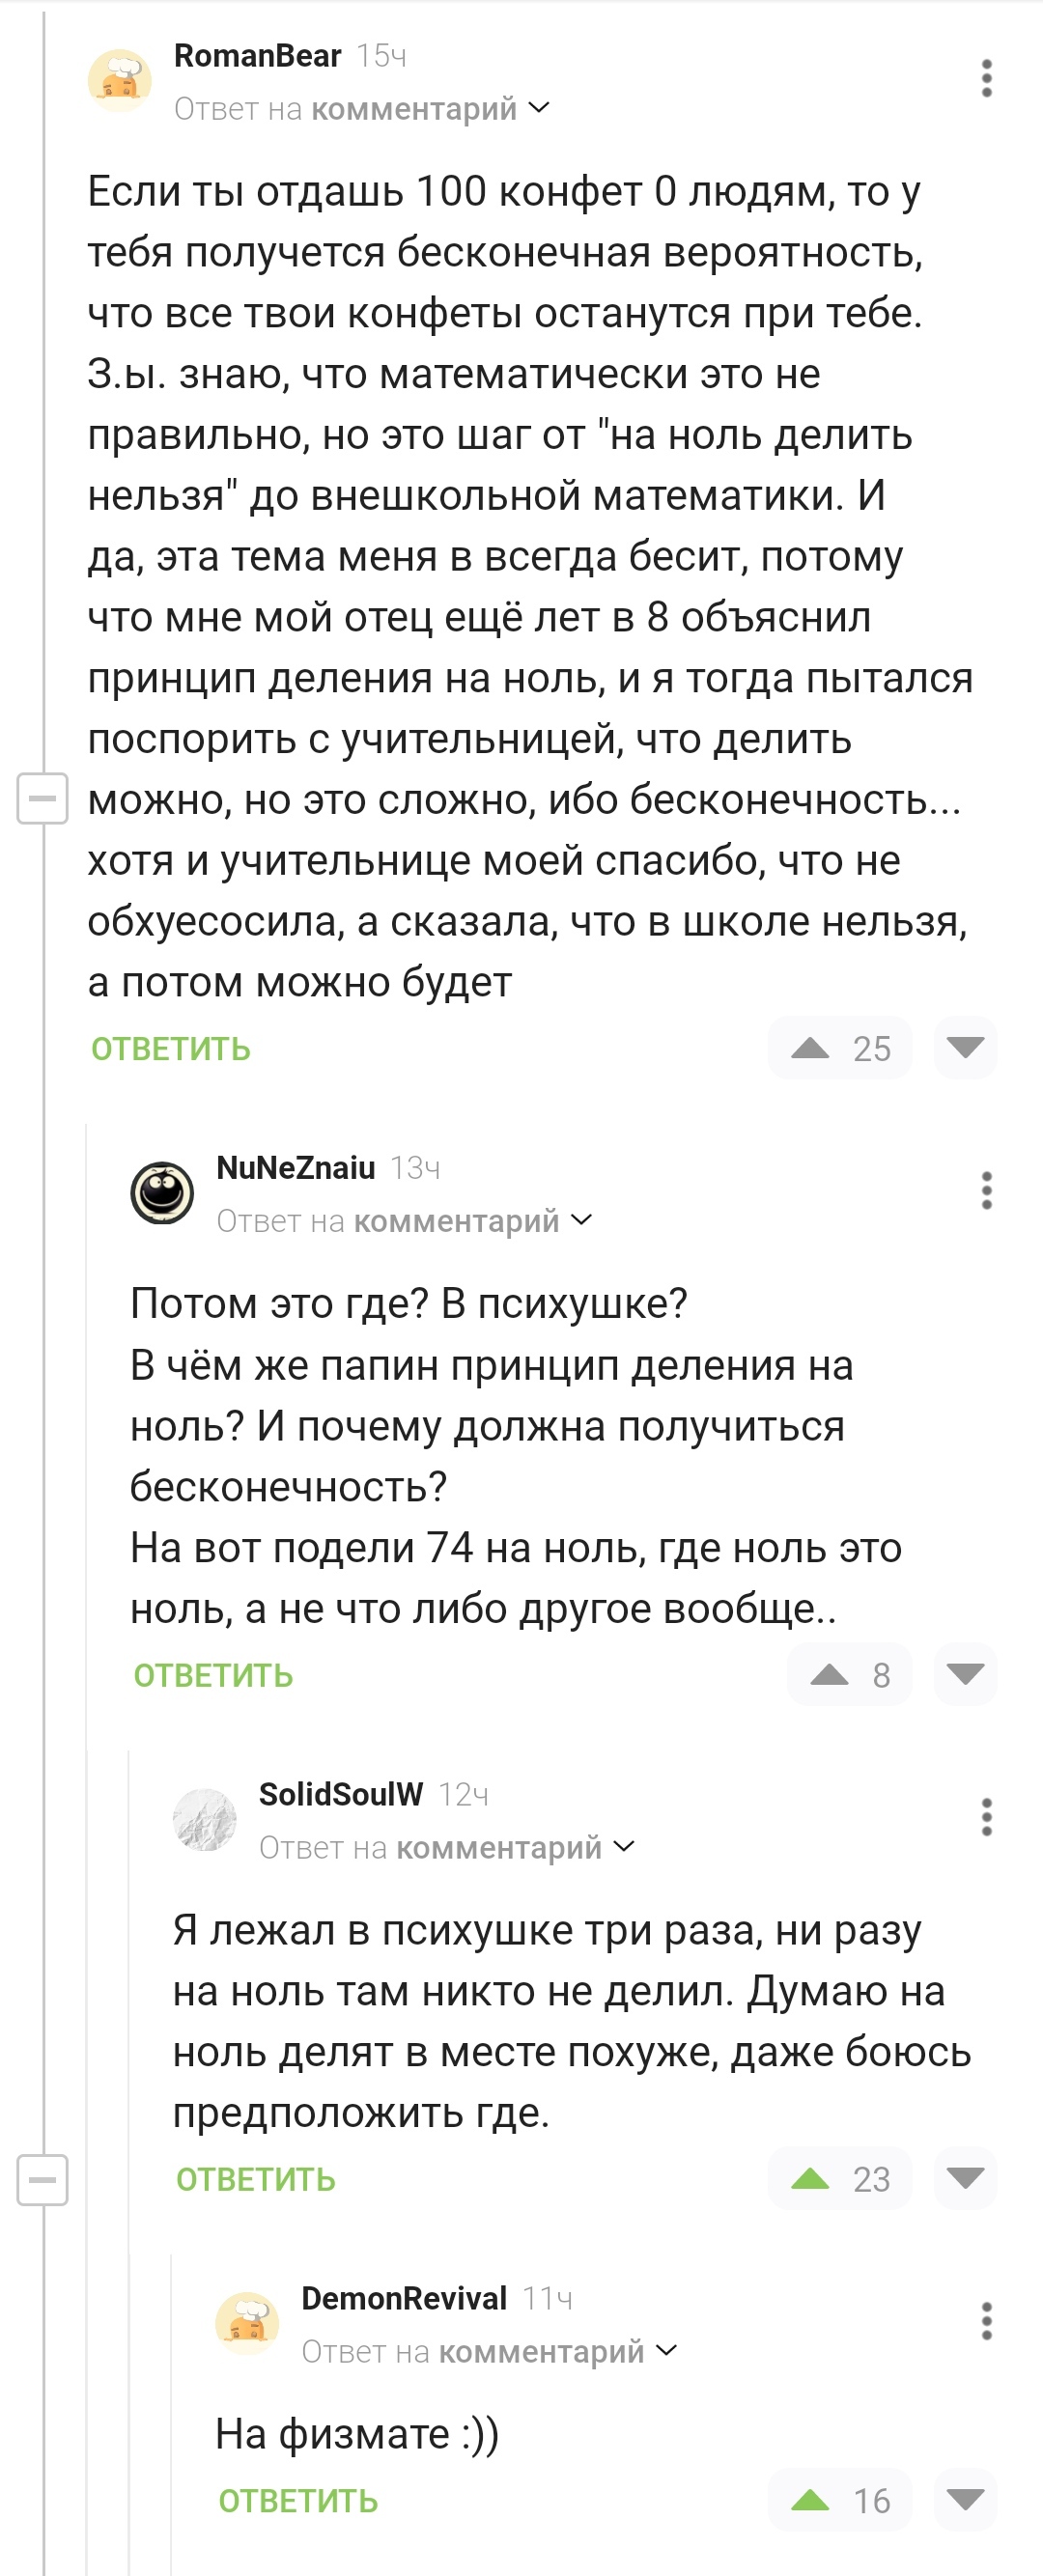Upvote DemonRevival's comment with 16 points
This screenshot has height=2576, width=1043.
pos(810,2501)
